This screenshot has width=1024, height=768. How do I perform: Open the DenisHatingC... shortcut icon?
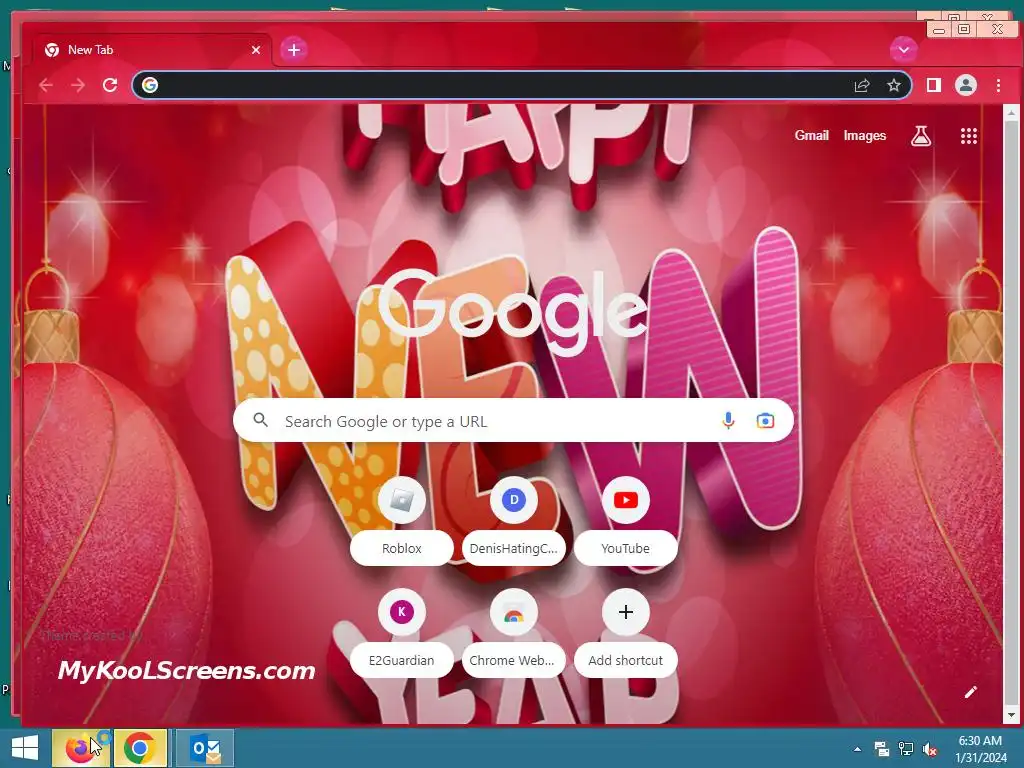coord(514,500)
